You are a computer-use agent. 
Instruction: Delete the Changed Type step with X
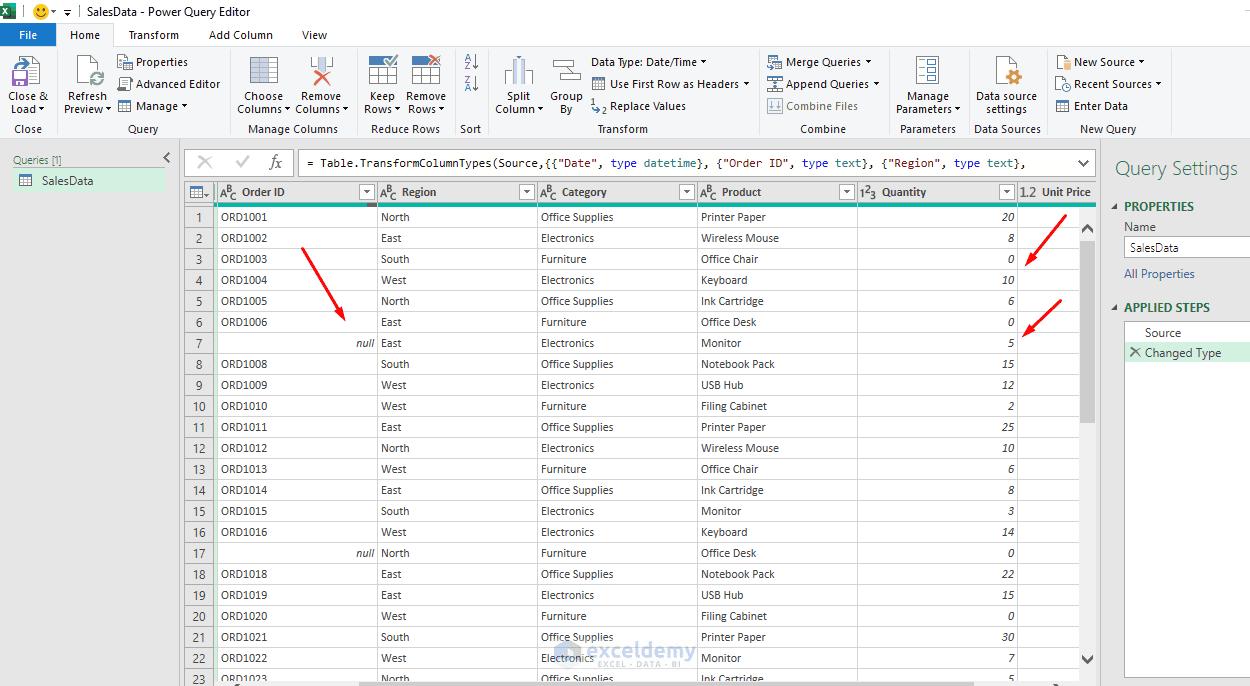(1134, 352)
